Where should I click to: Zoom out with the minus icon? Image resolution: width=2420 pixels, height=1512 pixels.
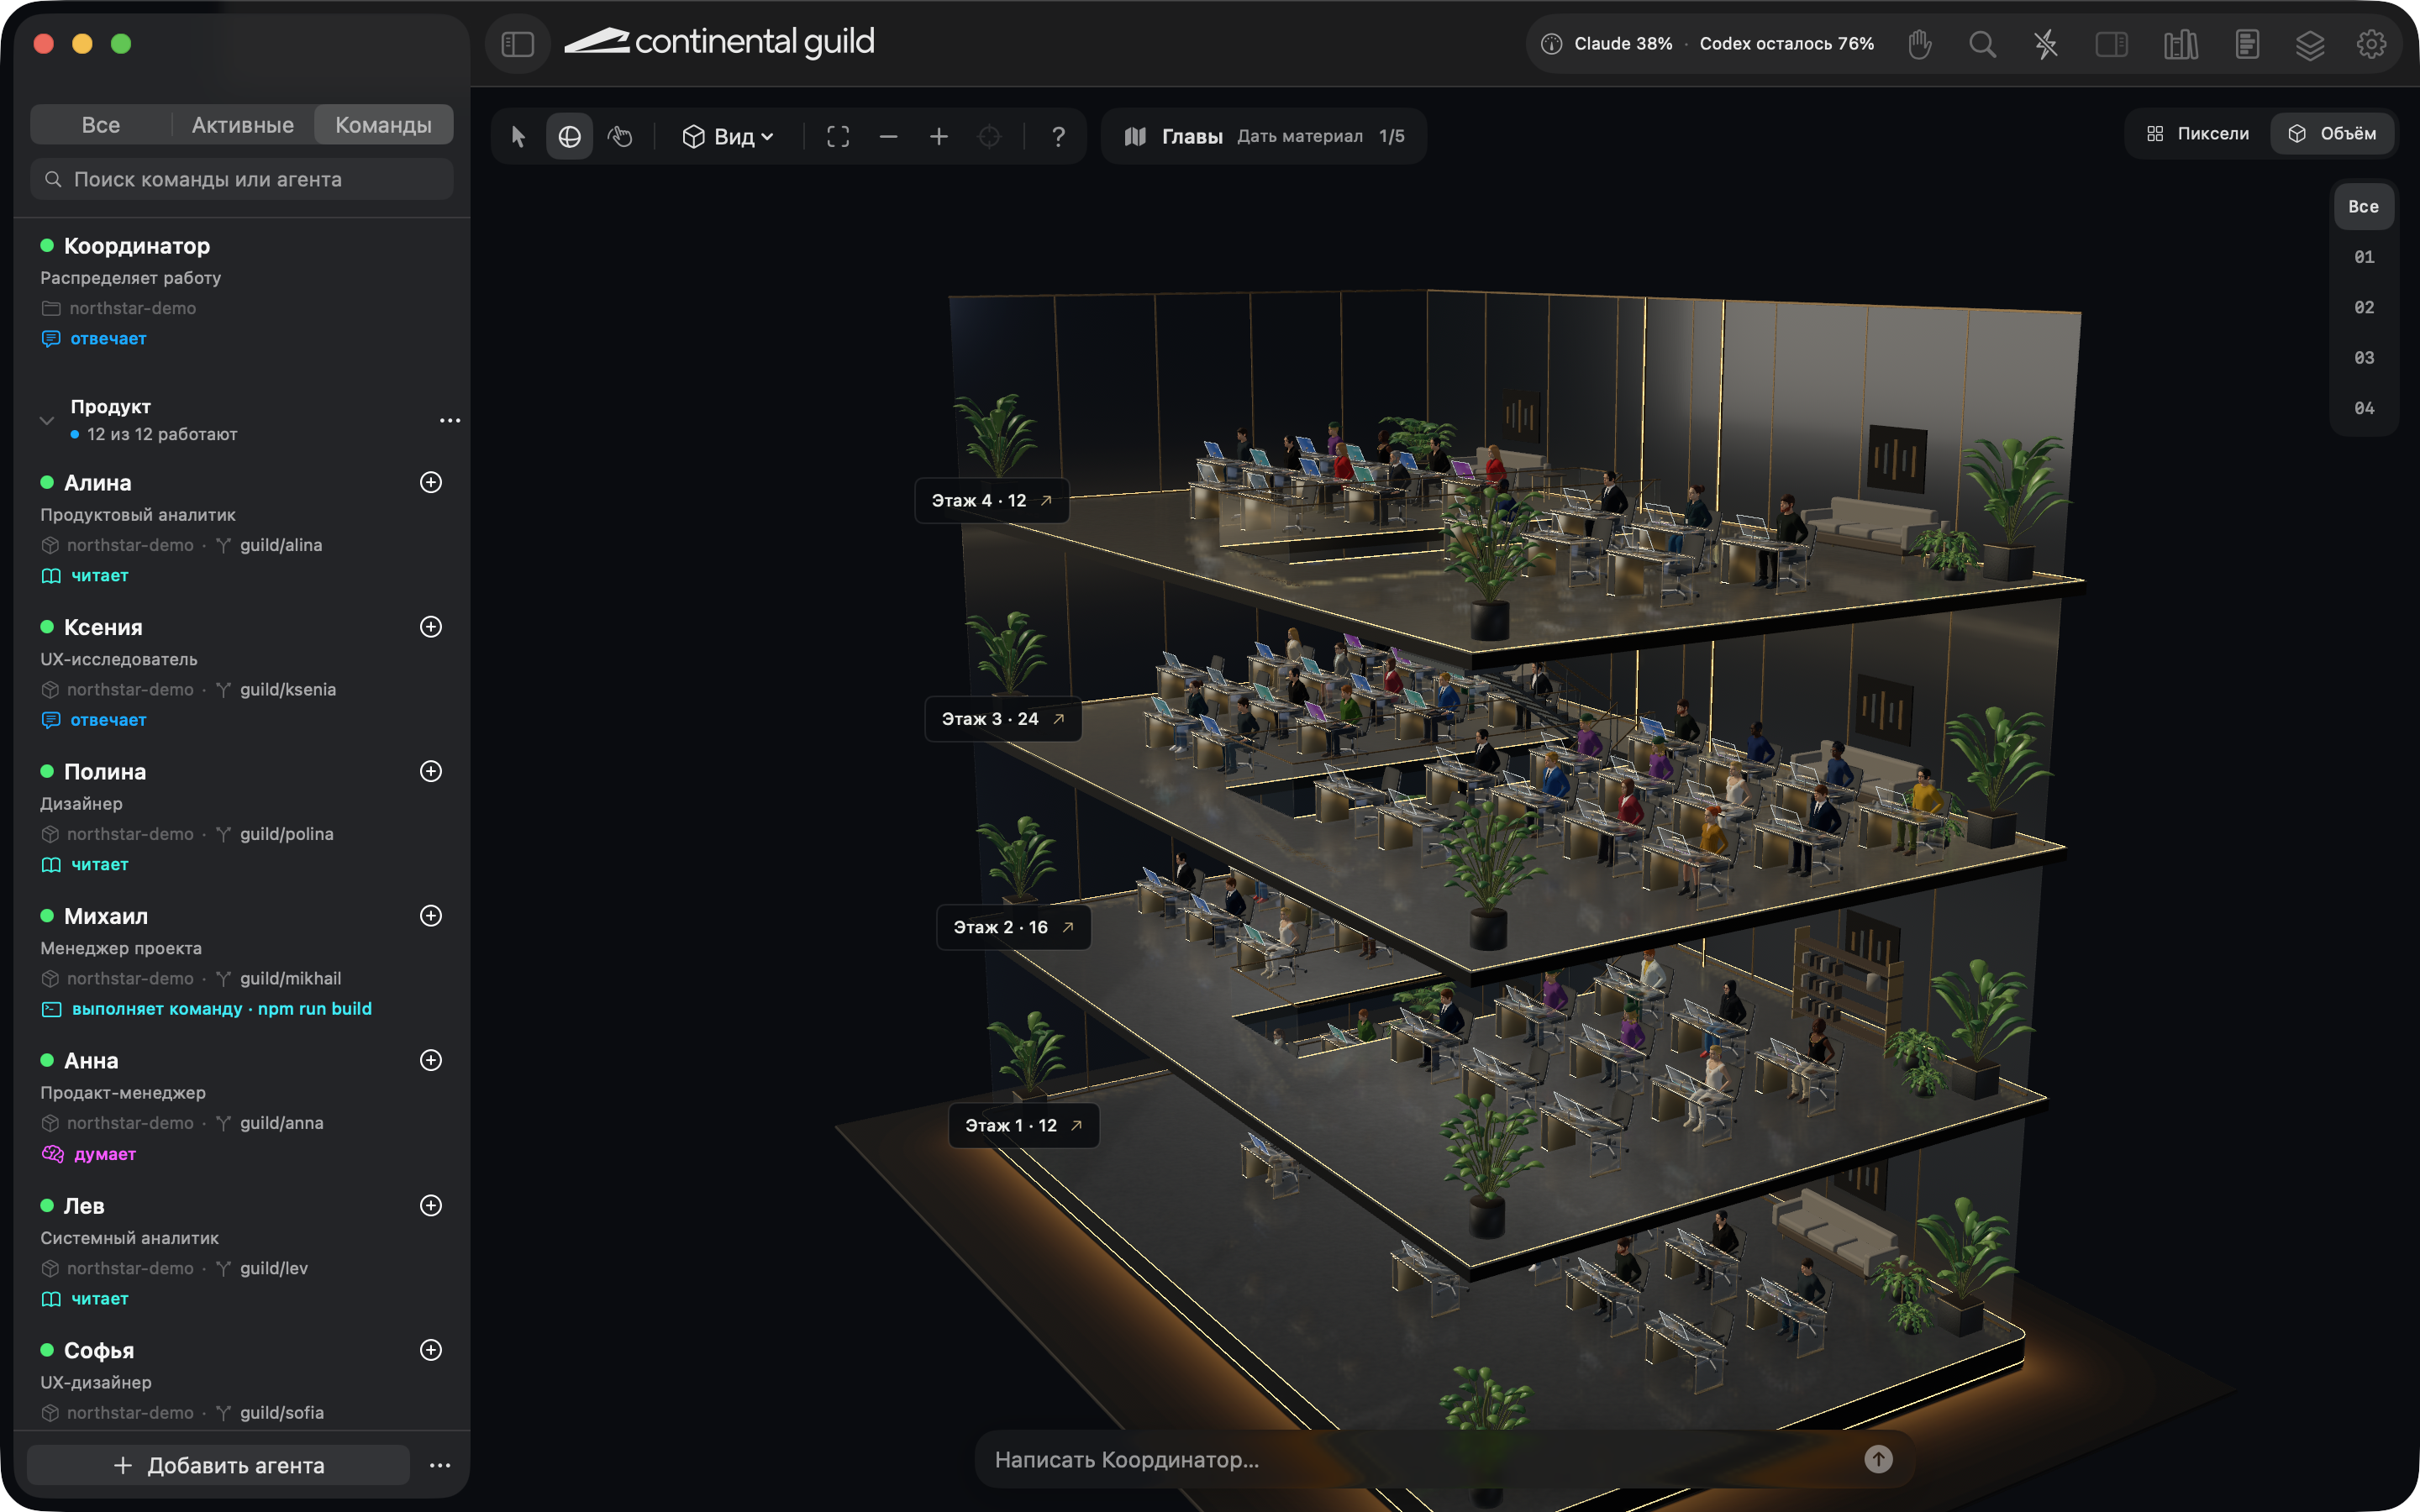tap(888, 136)
